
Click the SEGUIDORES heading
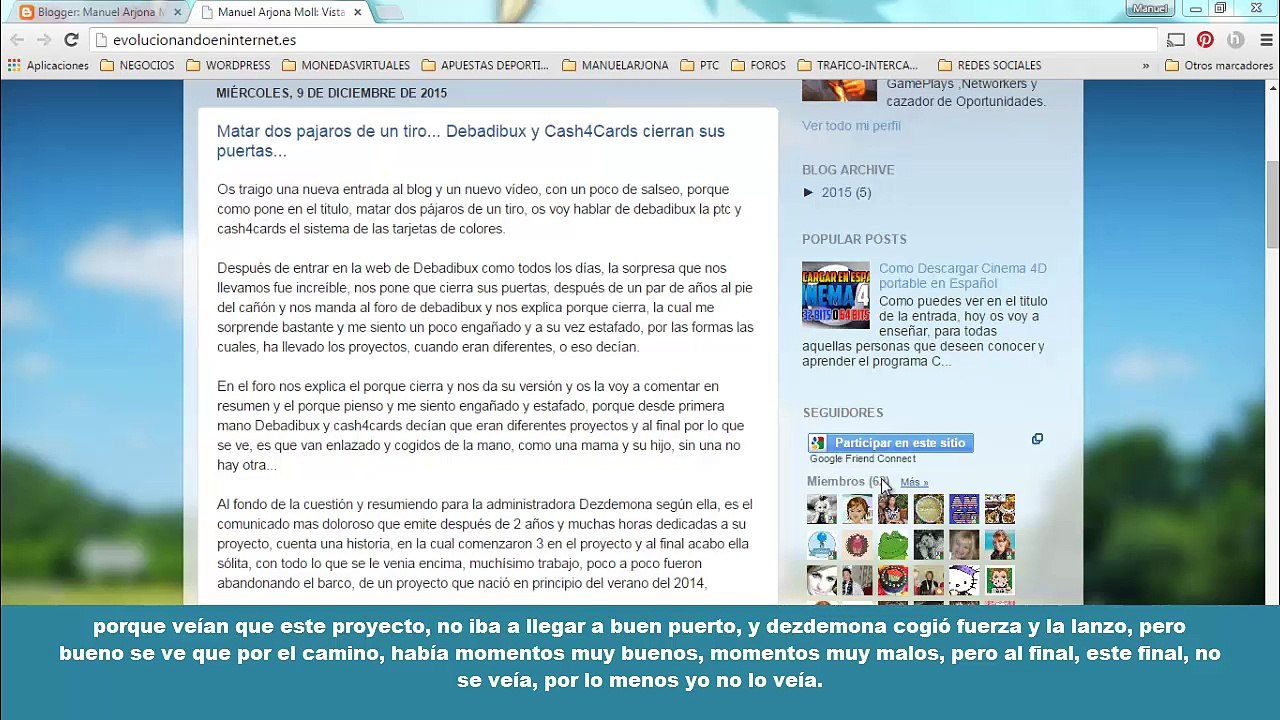tap(843, 412)
